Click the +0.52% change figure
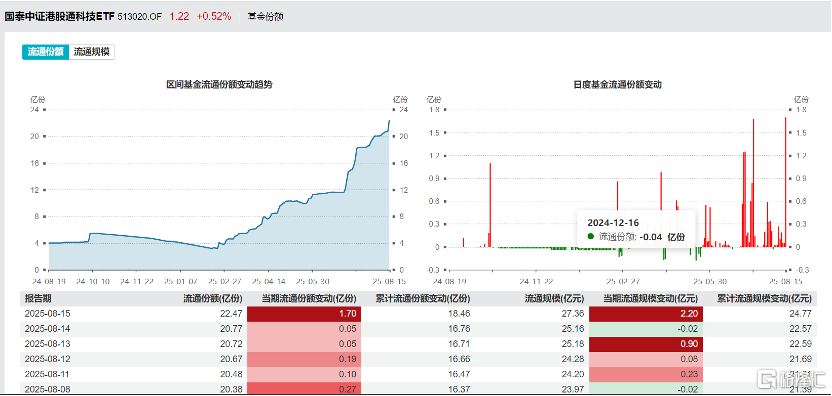 point(214,16)
